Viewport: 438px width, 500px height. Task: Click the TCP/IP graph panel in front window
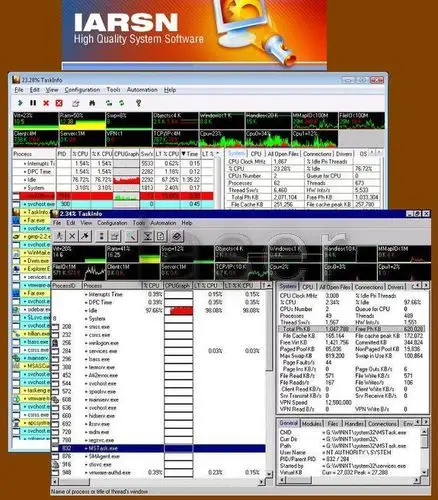241,272
